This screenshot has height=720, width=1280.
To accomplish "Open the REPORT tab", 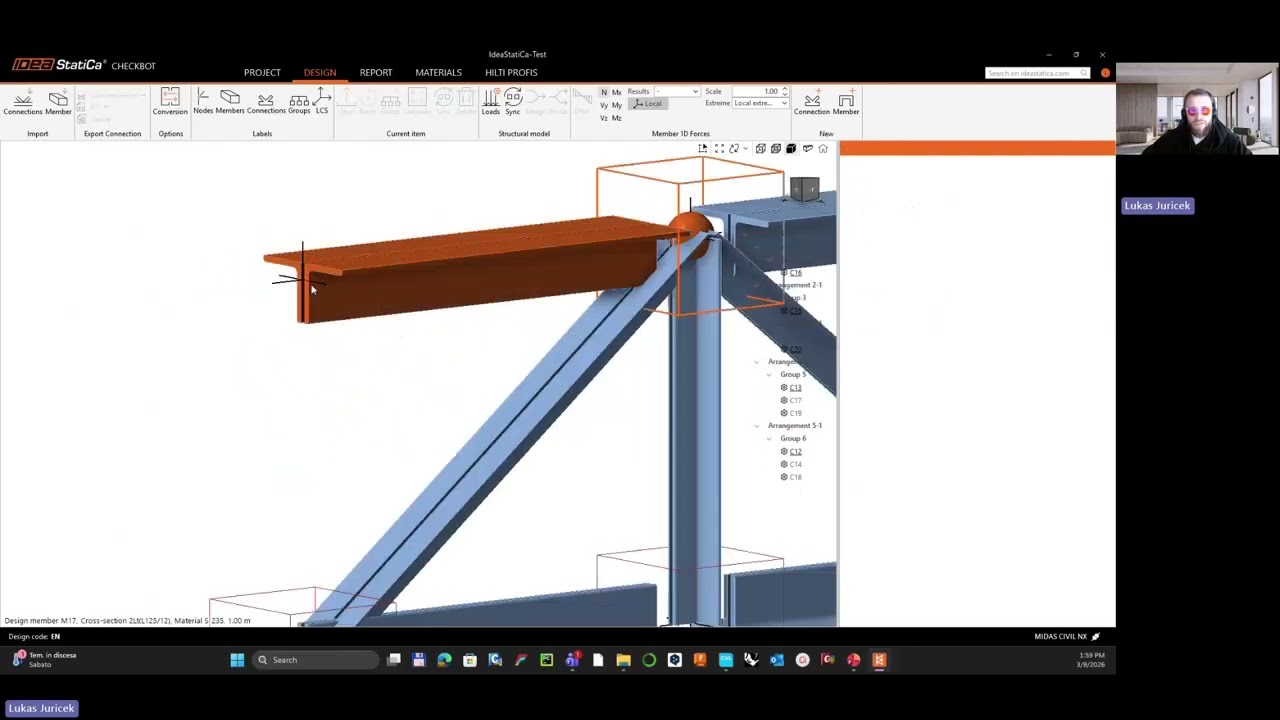I will [x=376, y=73].
